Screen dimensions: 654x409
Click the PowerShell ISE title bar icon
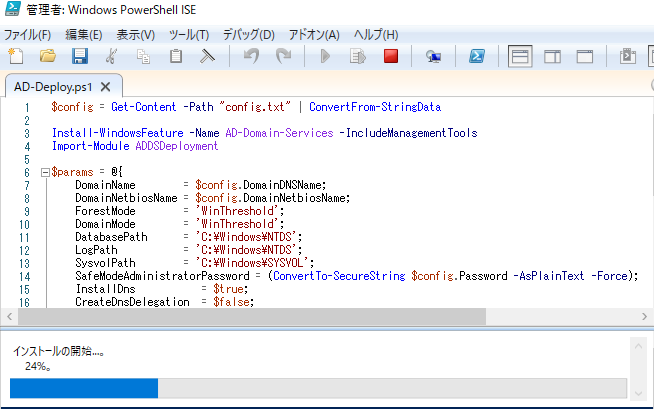tap(13, 9)
